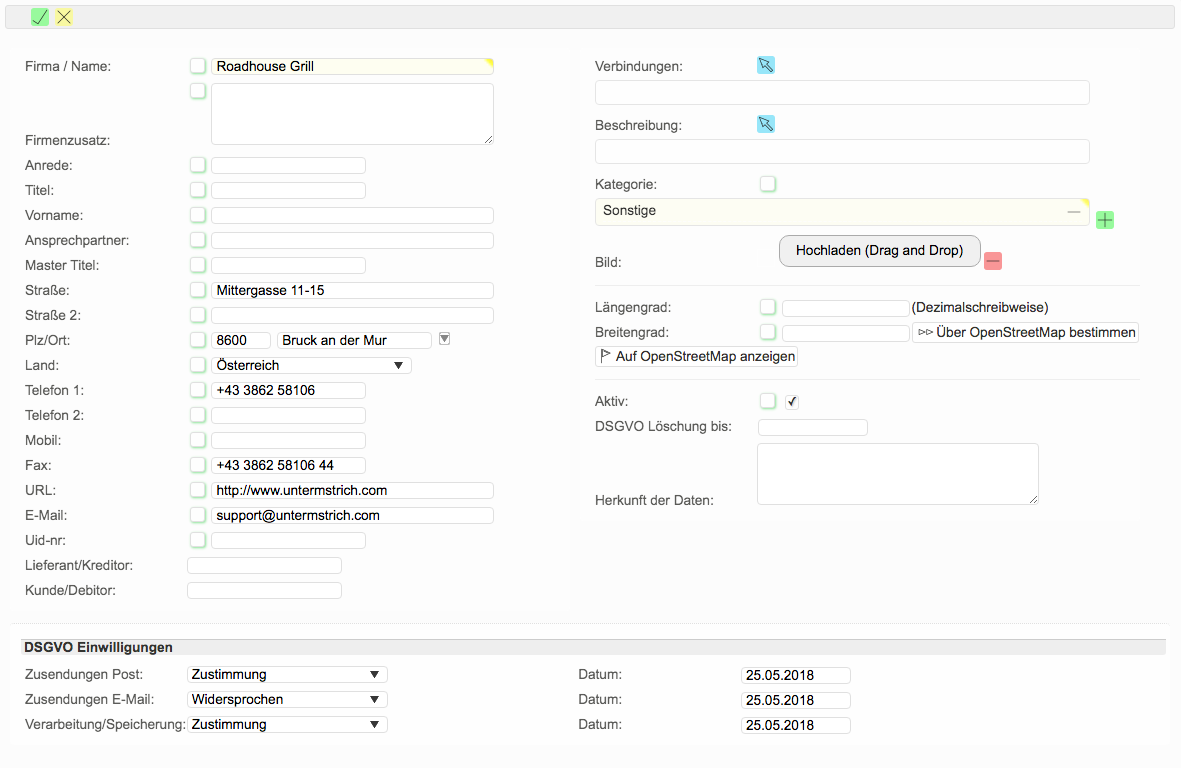Click the red minus icon to remove Bild
The image size is (1181, 768).
click(993, 261)
